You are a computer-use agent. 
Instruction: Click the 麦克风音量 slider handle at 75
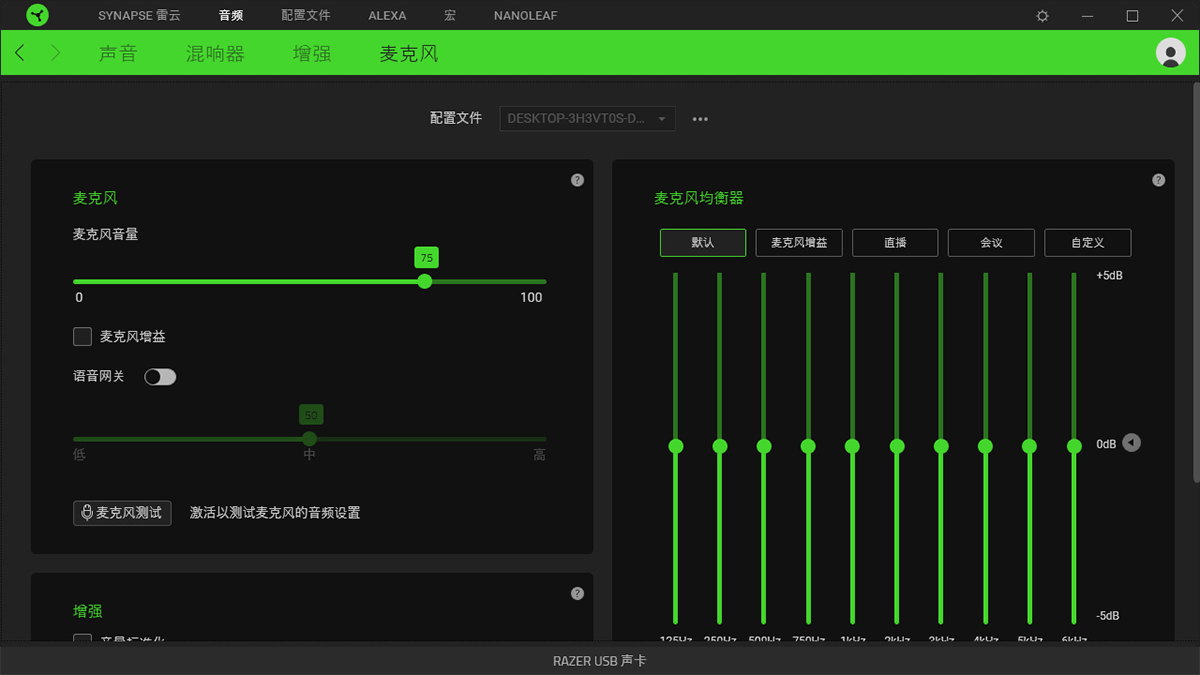click(x=425, y=282)
